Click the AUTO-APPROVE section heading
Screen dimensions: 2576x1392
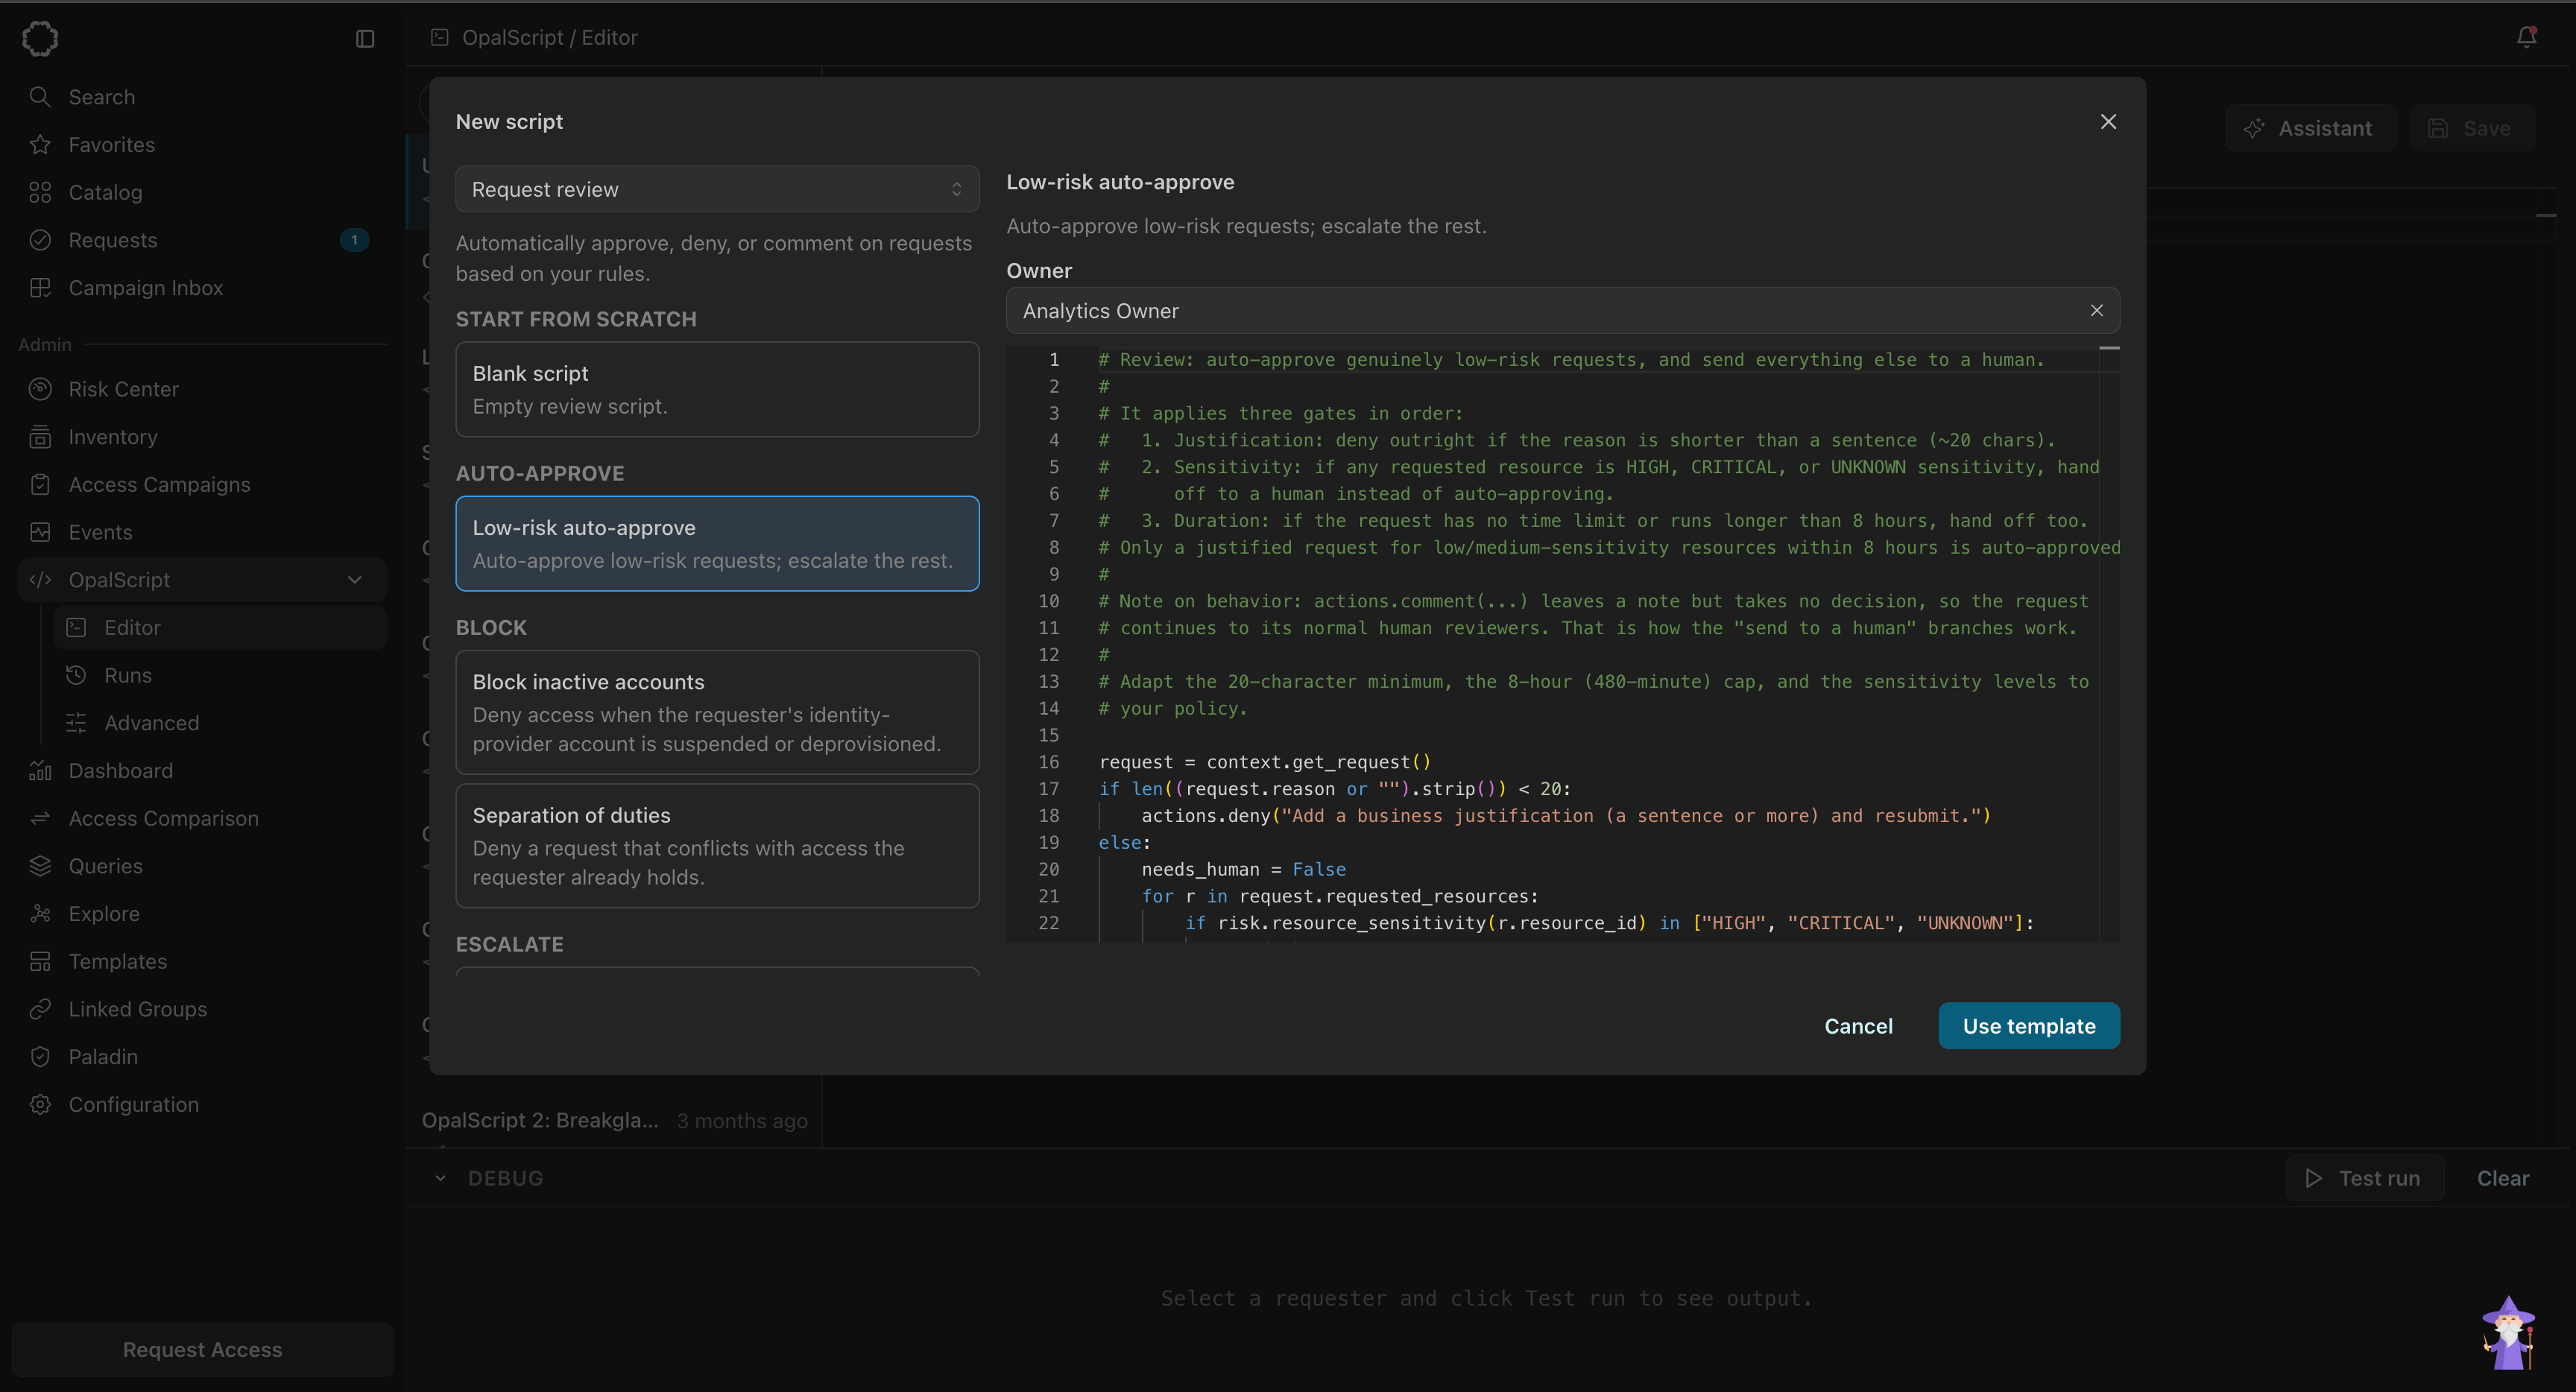point(540,473)
